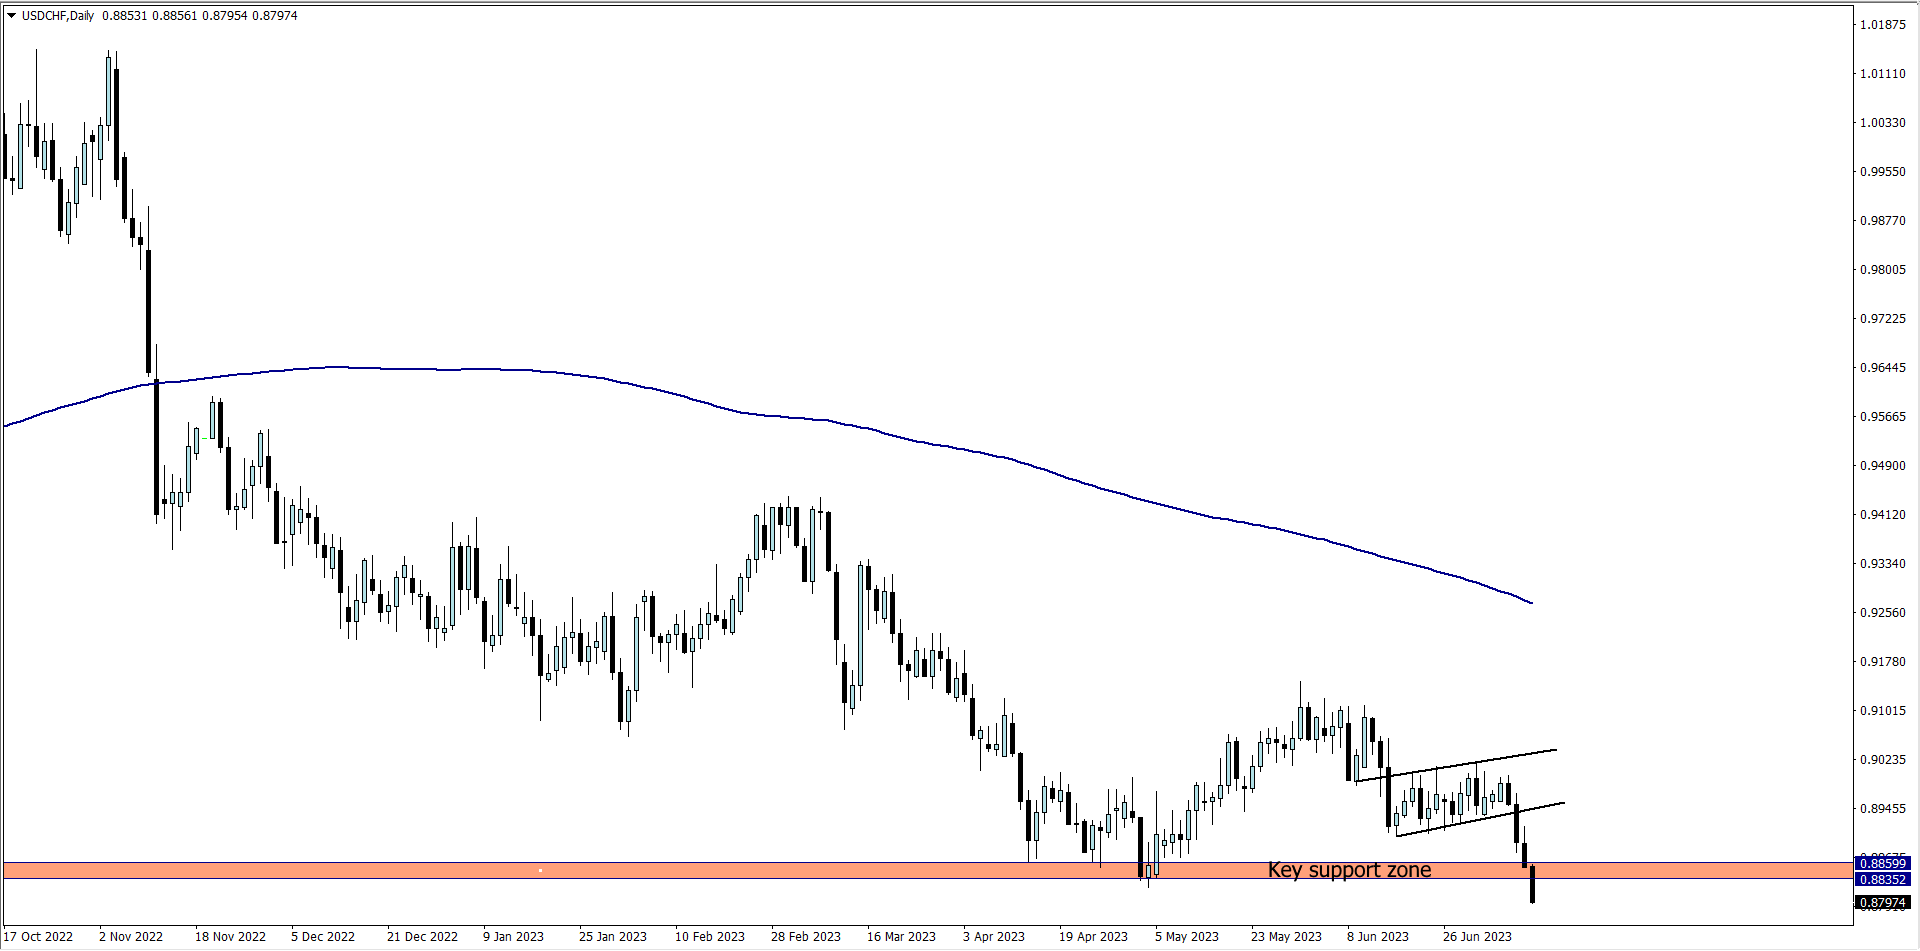Click the 0.96445 price axis label
Screen dimensions: 1920x951
pyautogui.click(x=1882, y=368)
